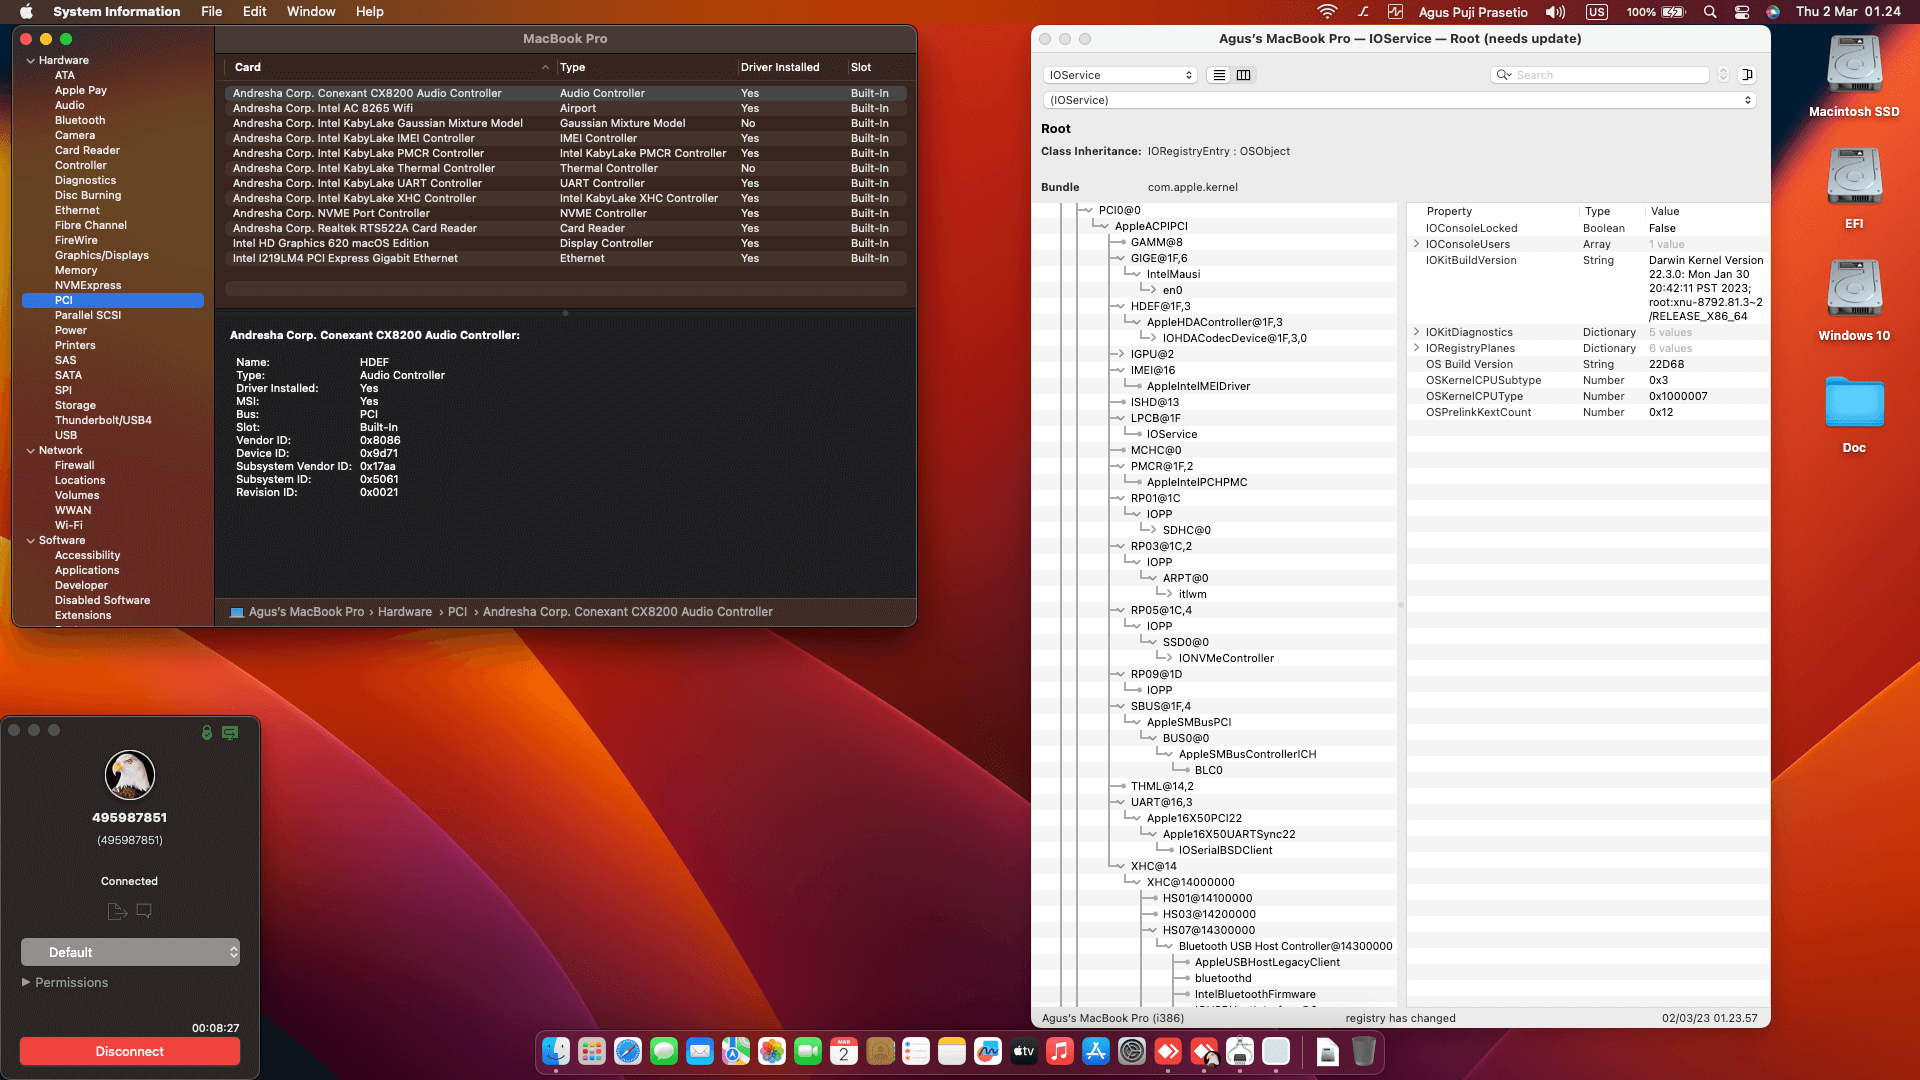
Task: Click the Disconnect button
Action: [x=129, y=1051]
